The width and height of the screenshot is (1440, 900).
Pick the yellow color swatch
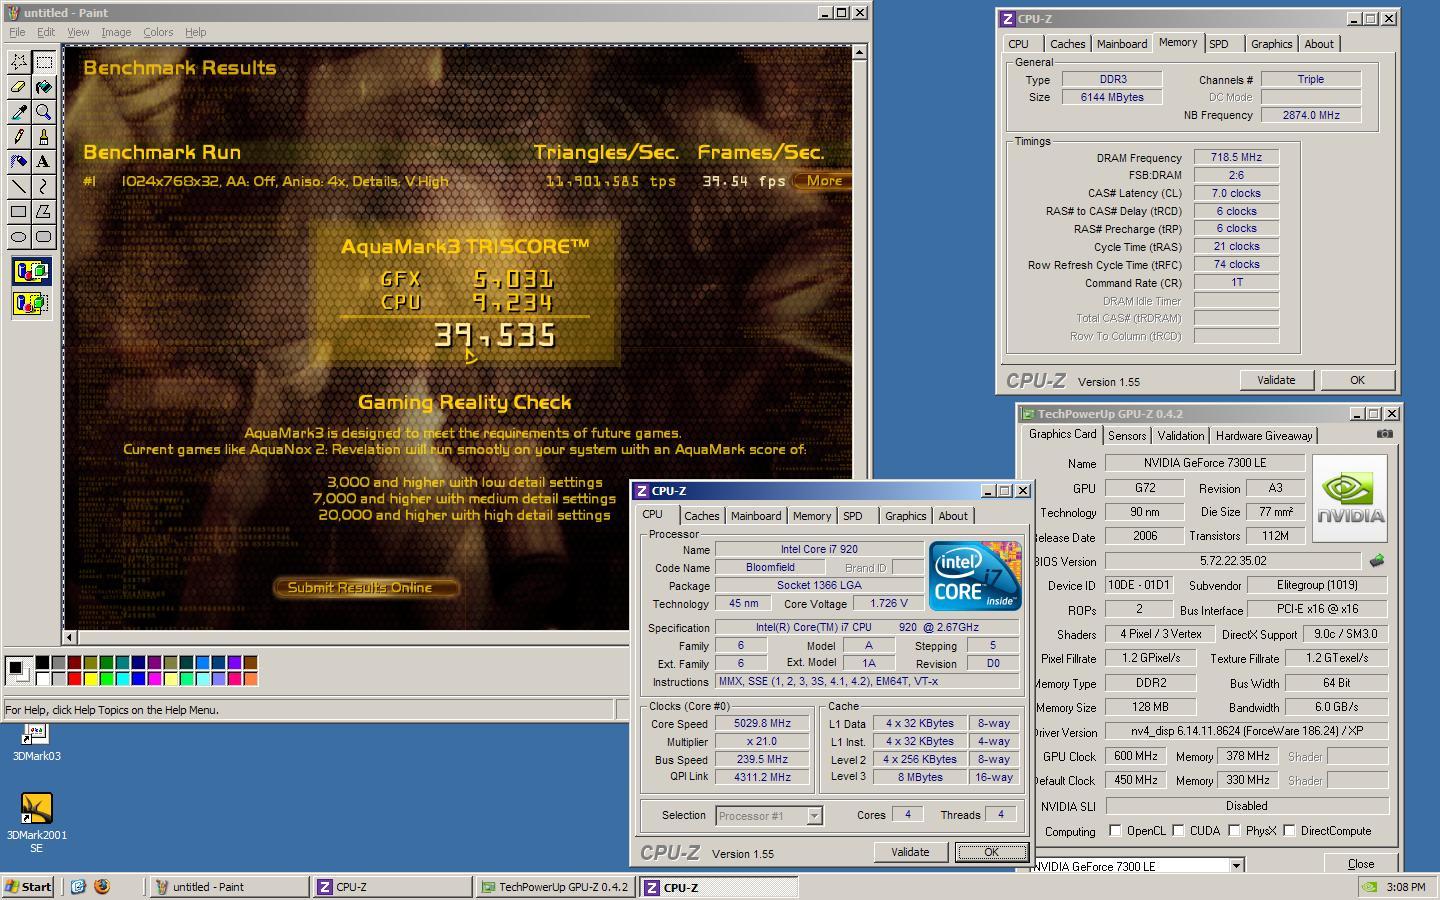(91, 679)
